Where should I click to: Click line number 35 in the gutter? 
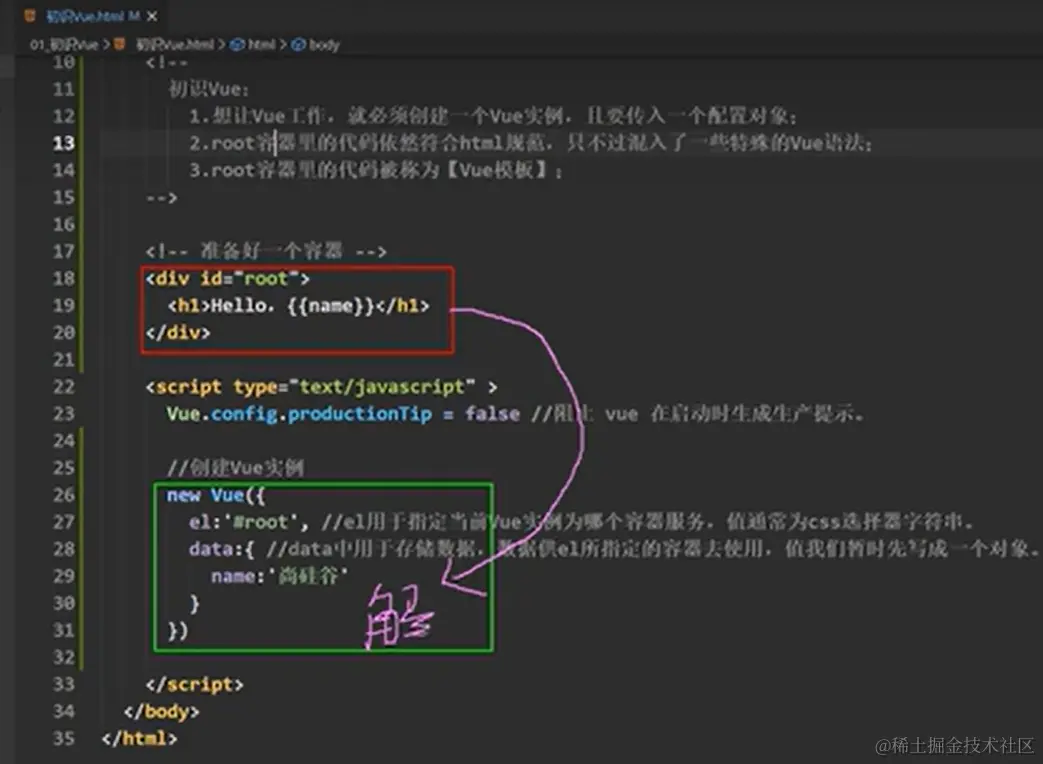(64, 738)
